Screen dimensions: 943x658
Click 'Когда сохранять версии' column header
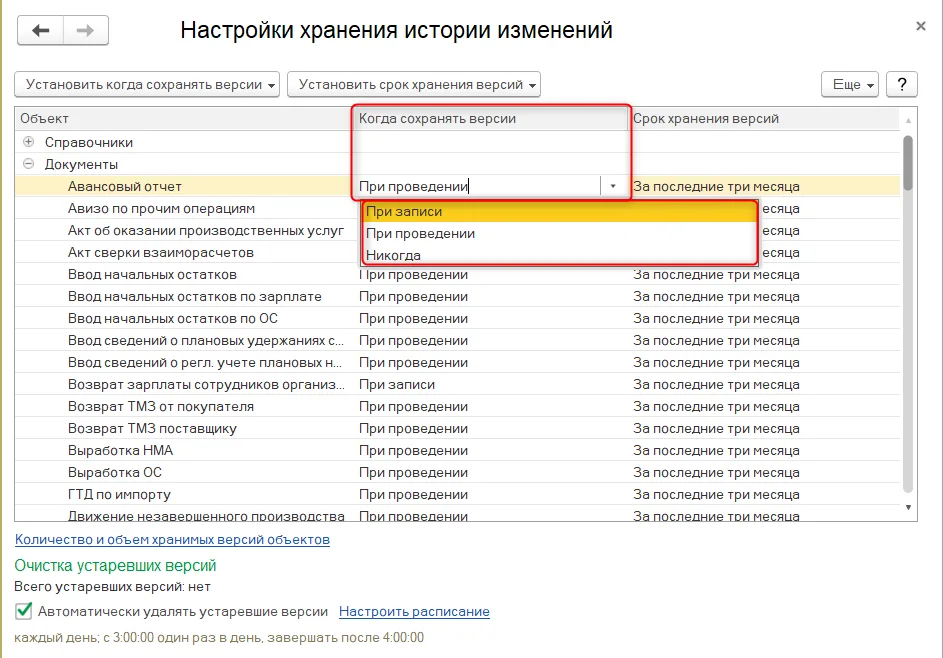[x=491, y=118]
